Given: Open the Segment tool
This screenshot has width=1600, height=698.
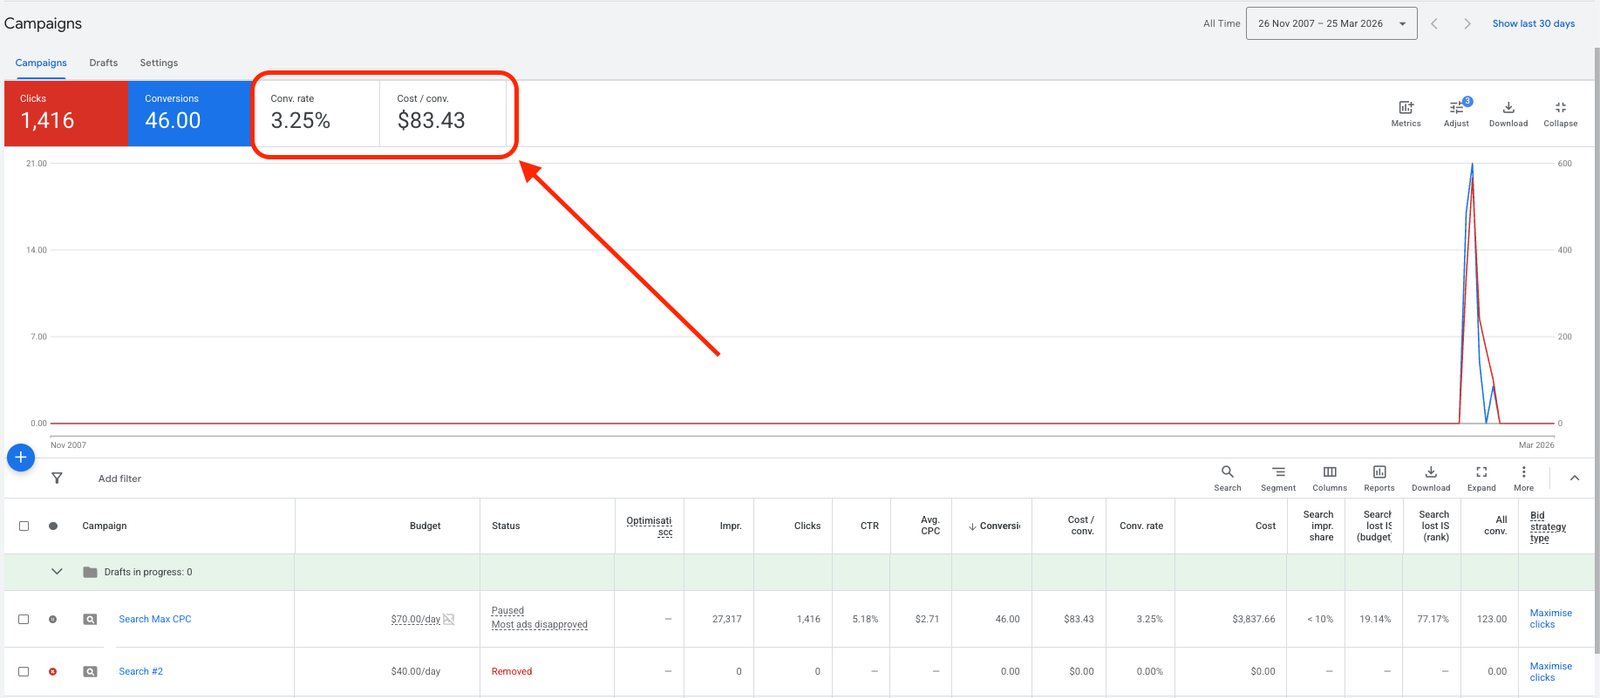Looking at the screenshot, I should tap(1278, 478).
